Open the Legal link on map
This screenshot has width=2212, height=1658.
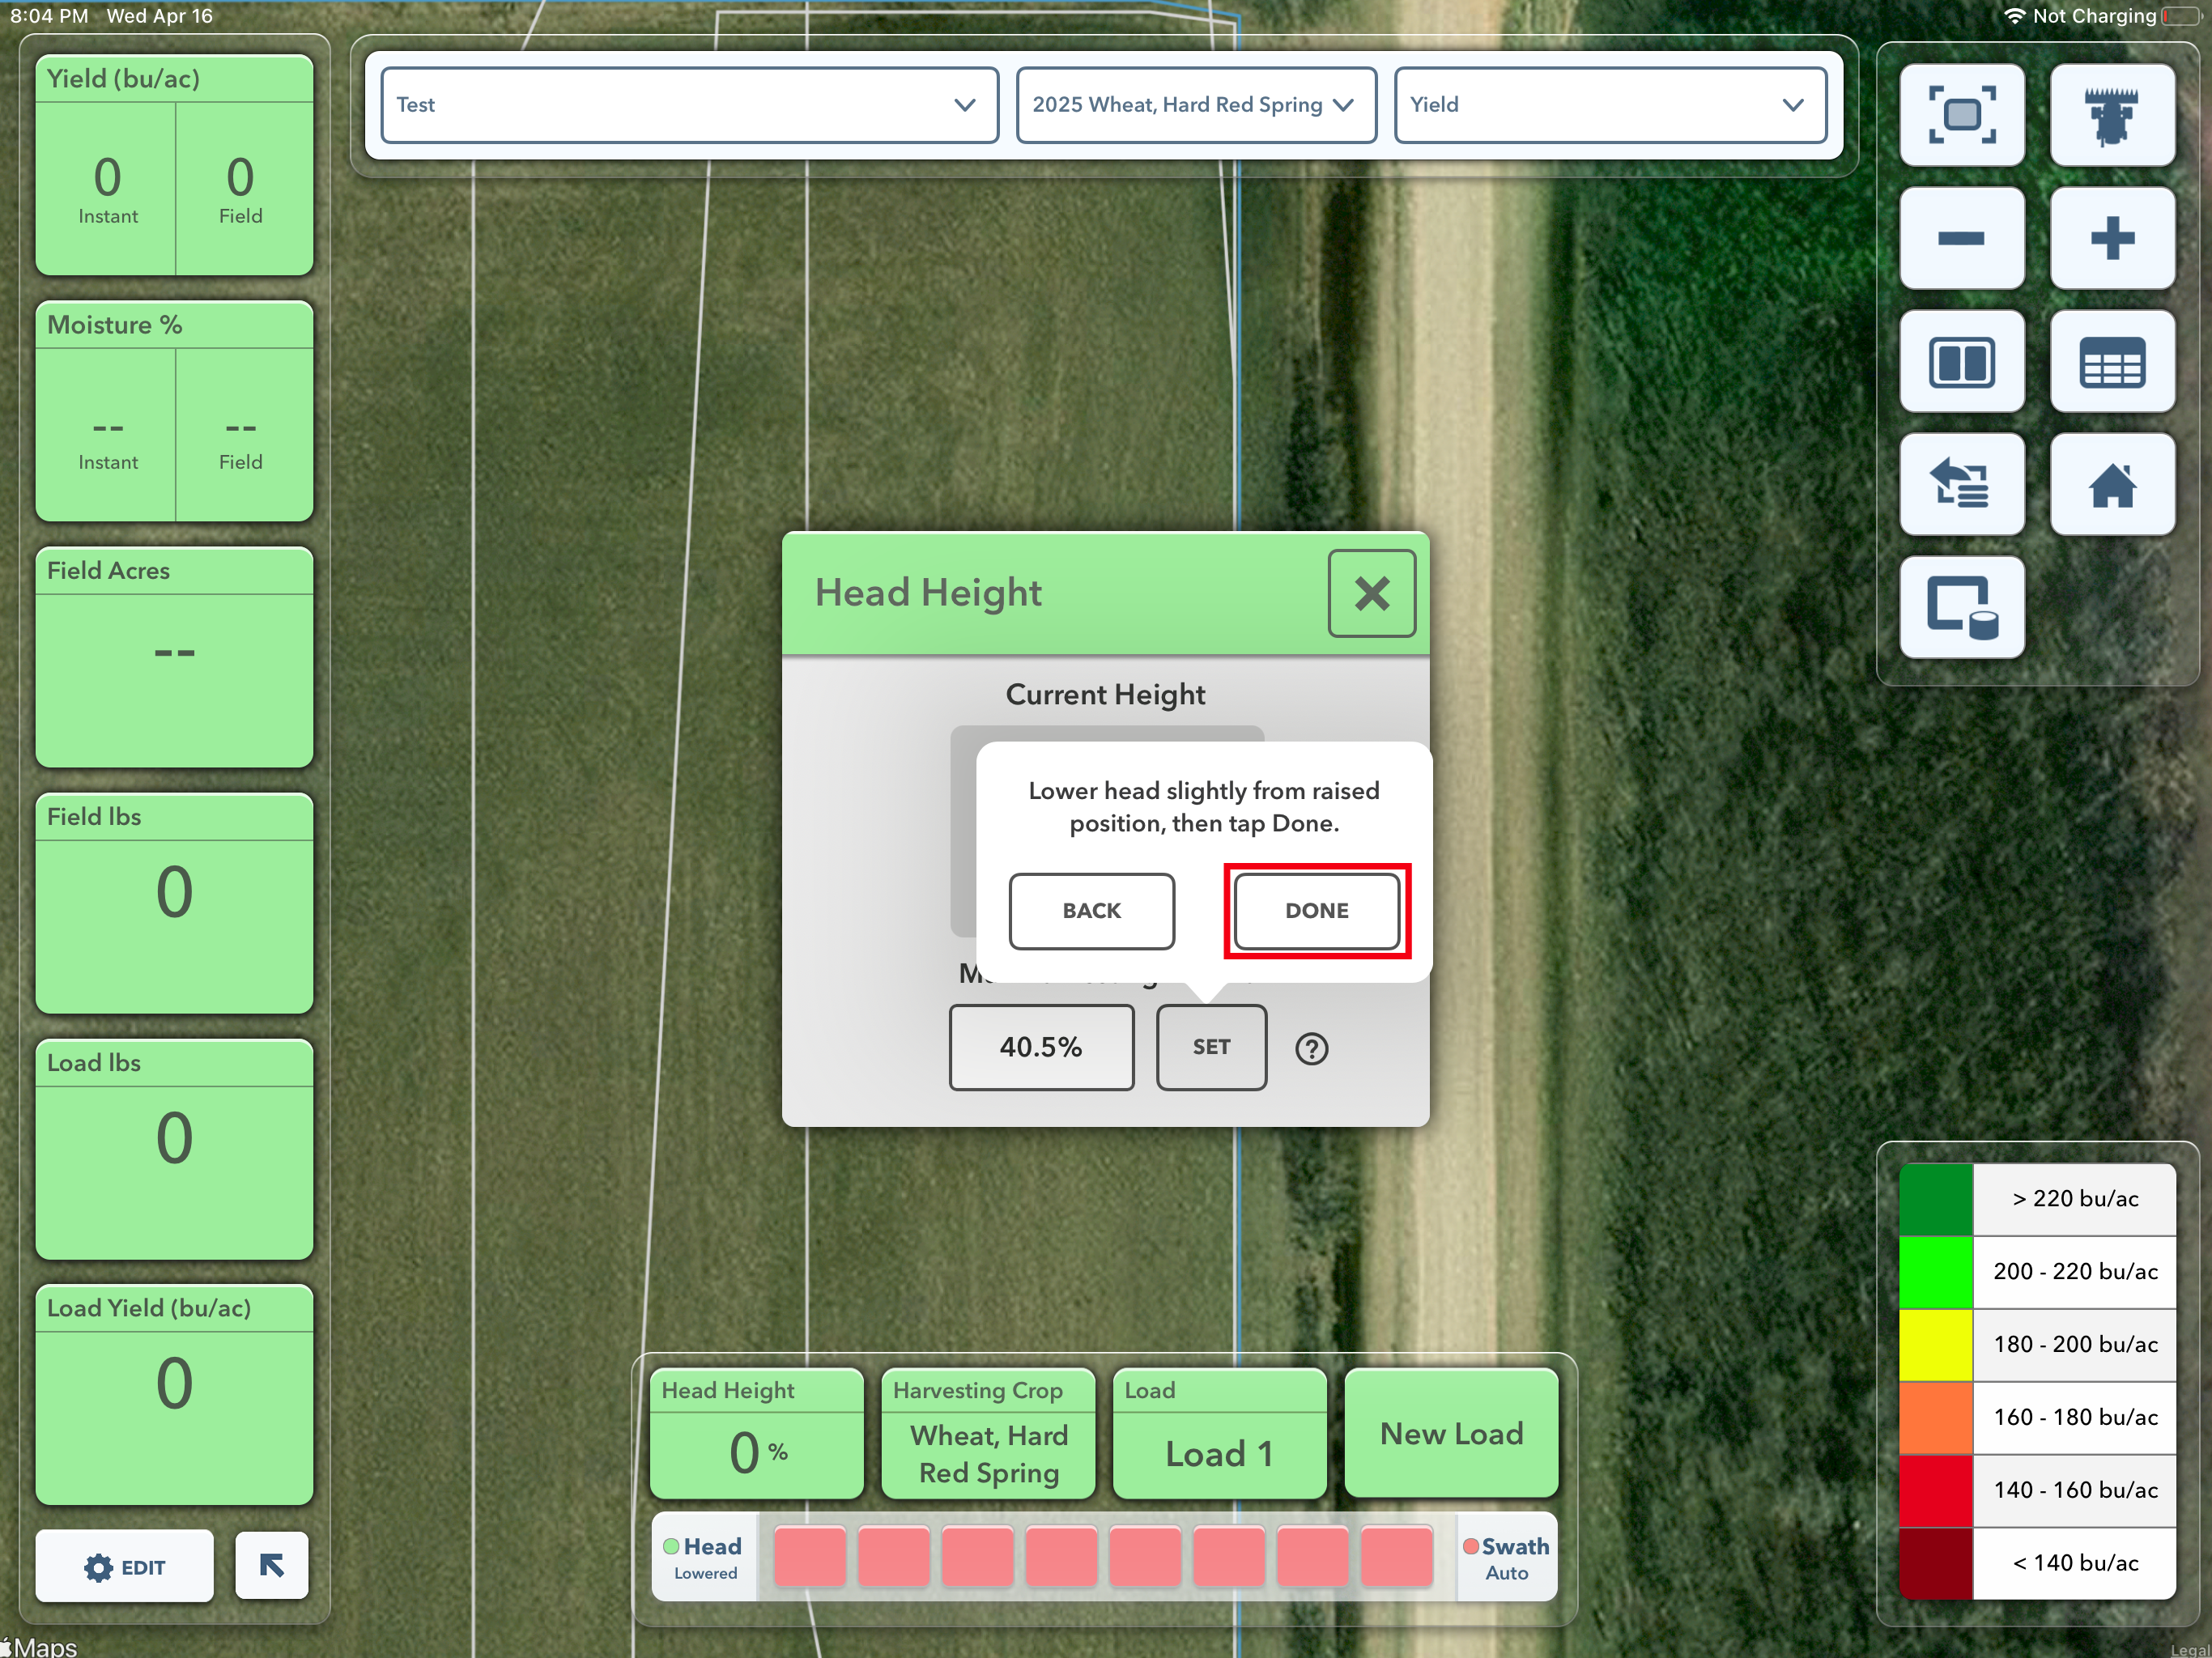tap(2189, 1649)
